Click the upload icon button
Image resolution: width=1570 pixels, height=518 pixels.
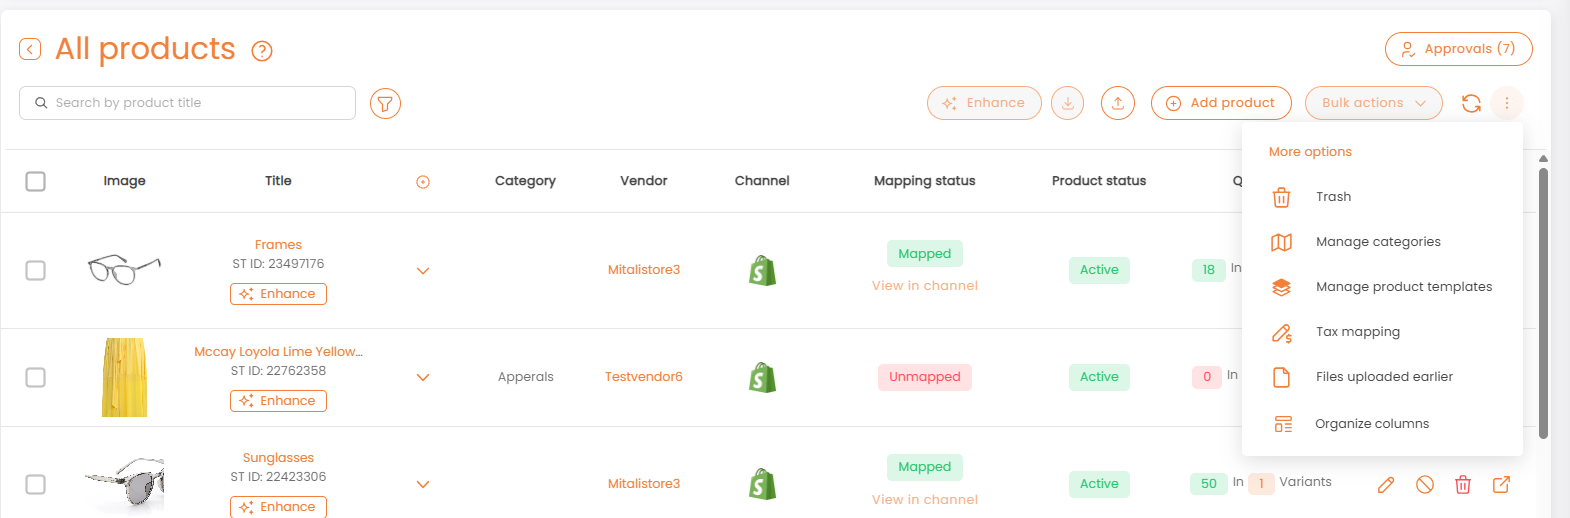[1118, 103]
